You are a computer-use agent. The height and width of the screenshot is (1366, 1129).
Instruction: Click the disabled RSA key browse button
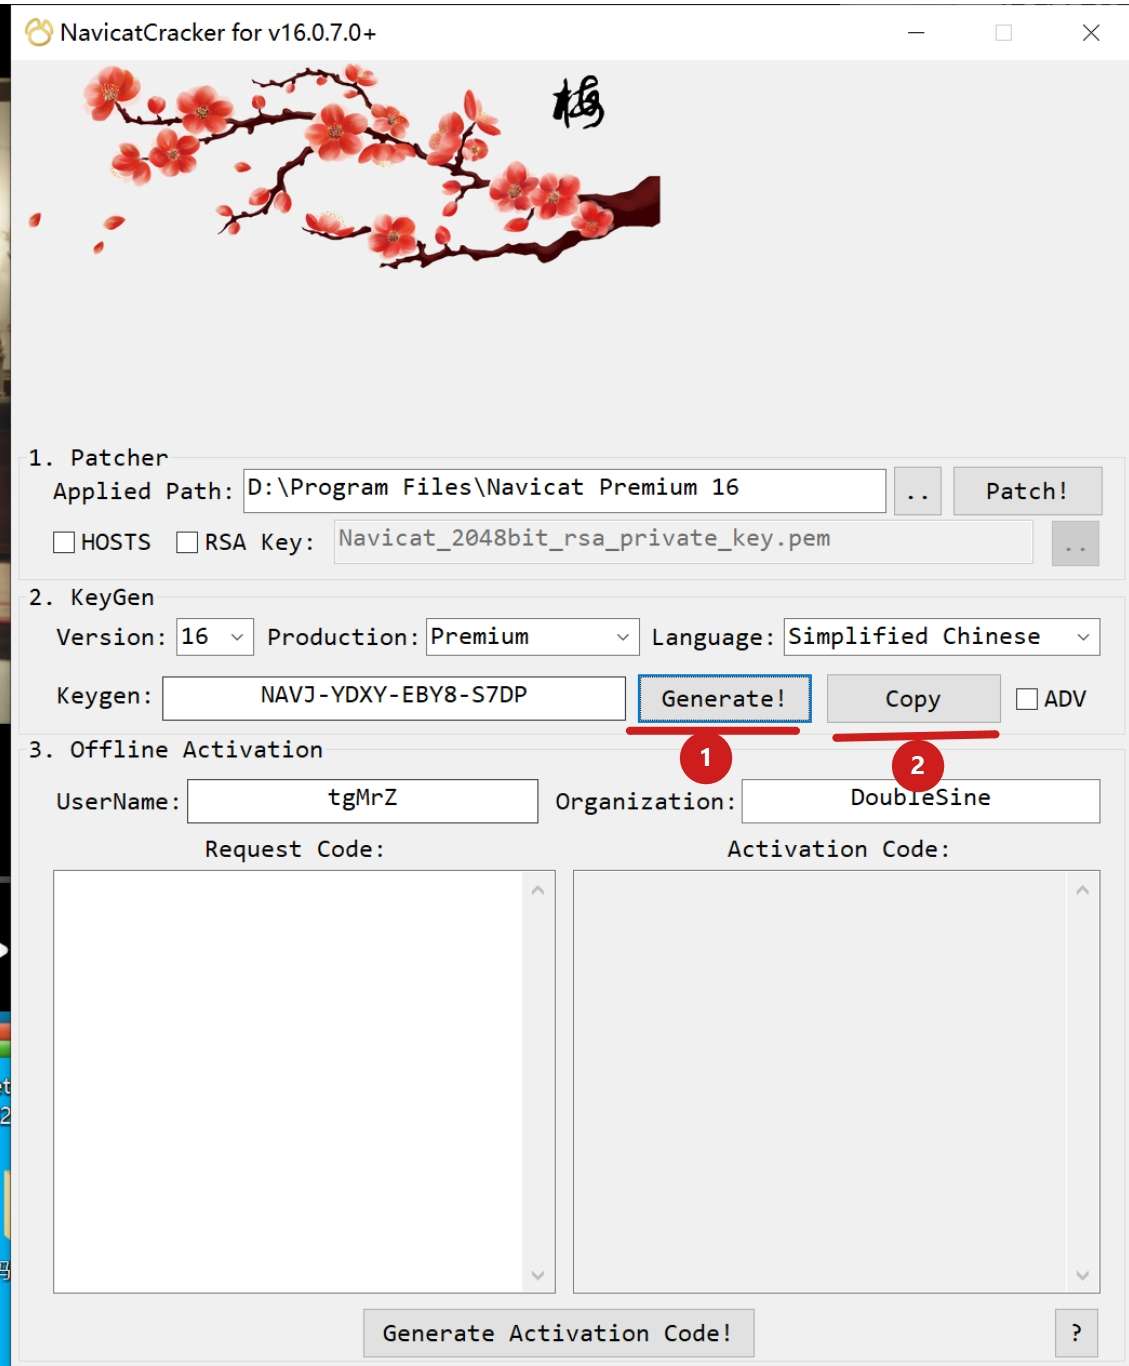pyautogui.click(x=1075, y=543)
